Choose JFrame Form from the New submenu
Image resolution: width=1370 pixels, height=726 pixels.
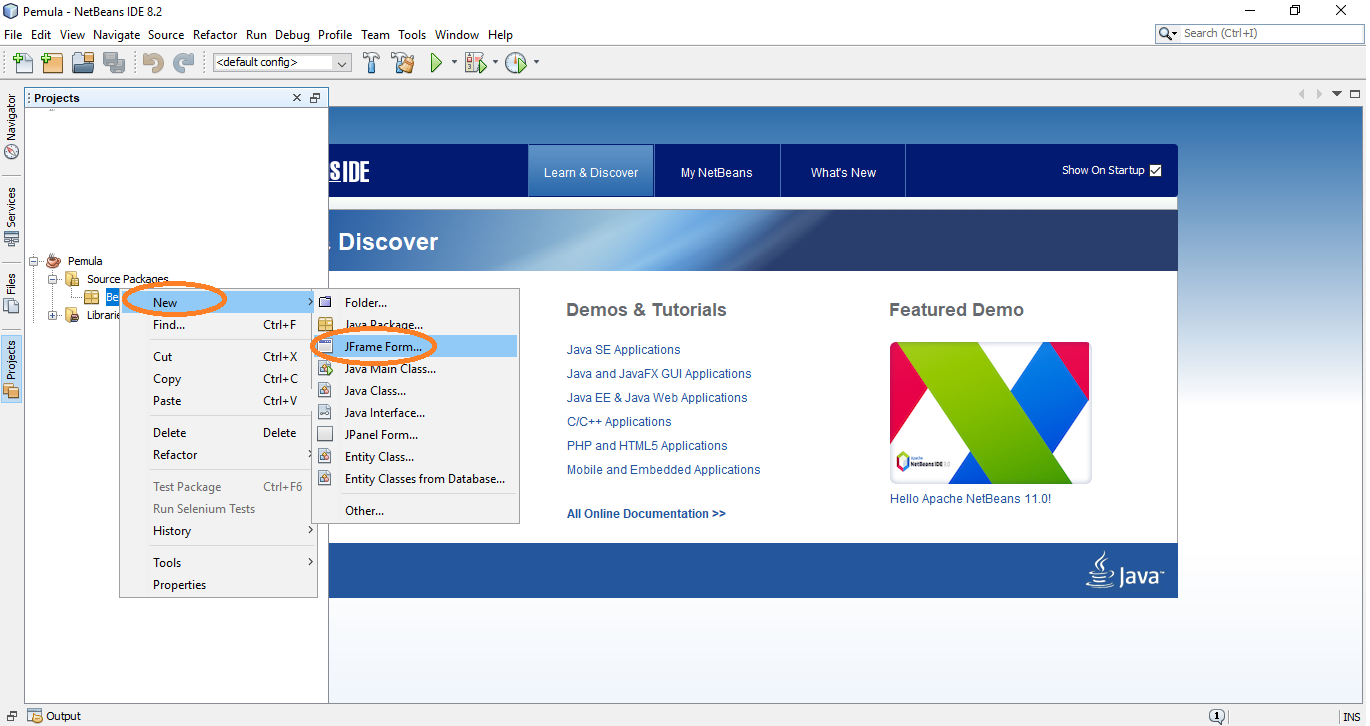385,346
